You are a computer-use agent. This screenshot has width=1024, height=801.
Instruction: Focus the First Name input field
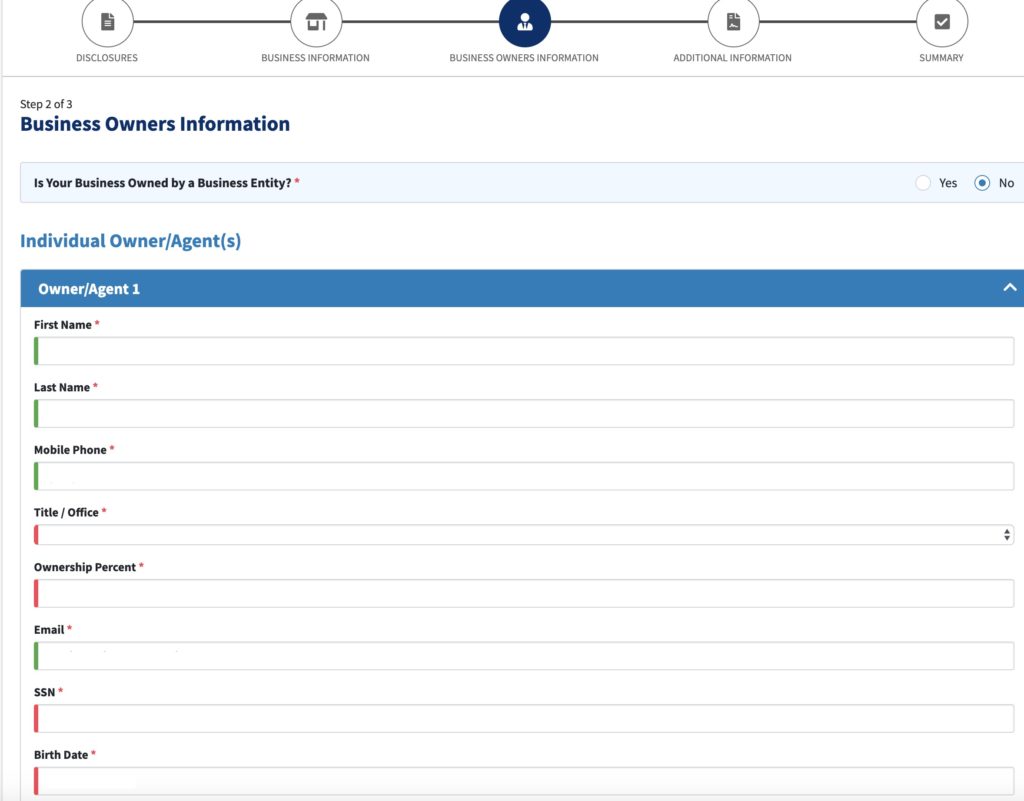pos(525,351)
